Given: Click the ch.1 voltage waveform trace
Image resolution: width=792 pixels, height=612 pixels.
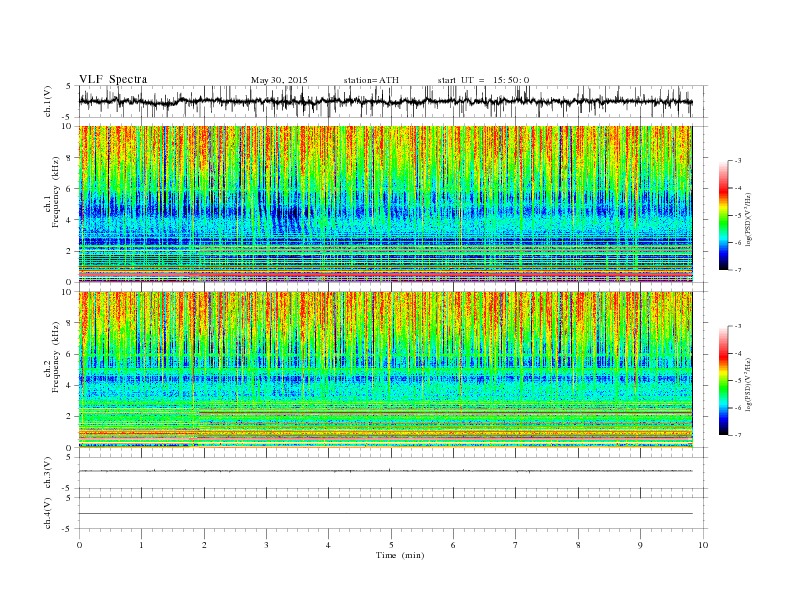Looking at the screenshot, I should click(385, 101).
